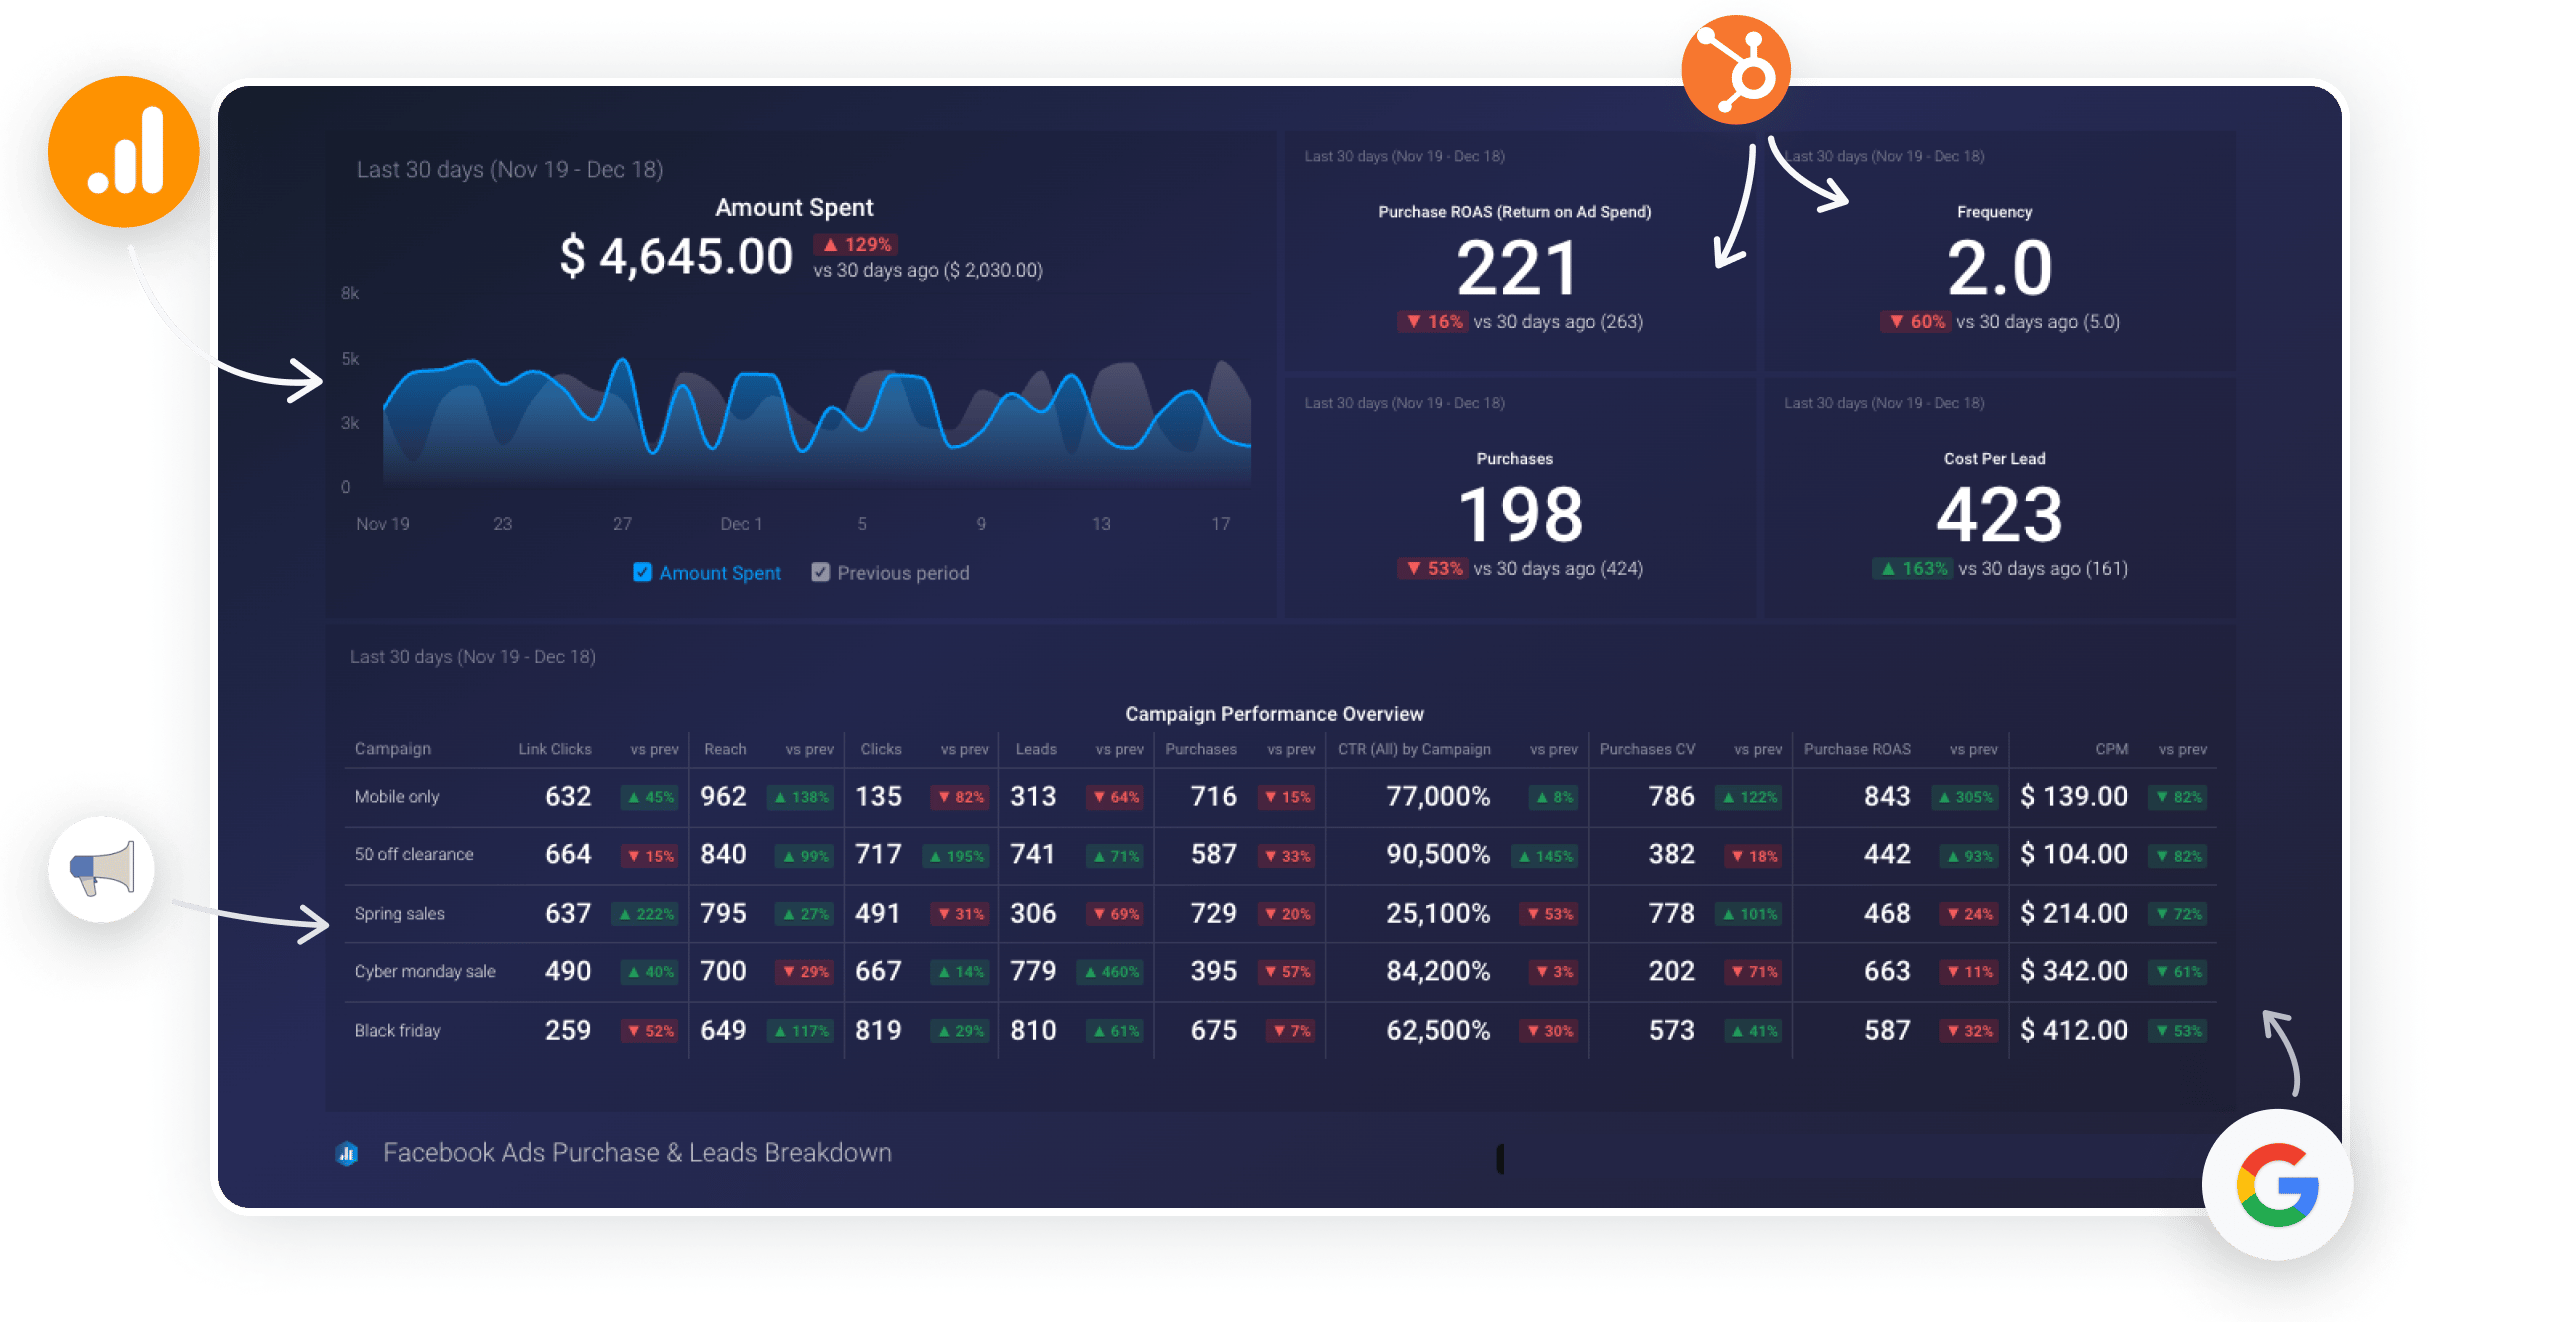
Task: Click the Databox logo beside dashboard title
Action: tap(347, 1153)
